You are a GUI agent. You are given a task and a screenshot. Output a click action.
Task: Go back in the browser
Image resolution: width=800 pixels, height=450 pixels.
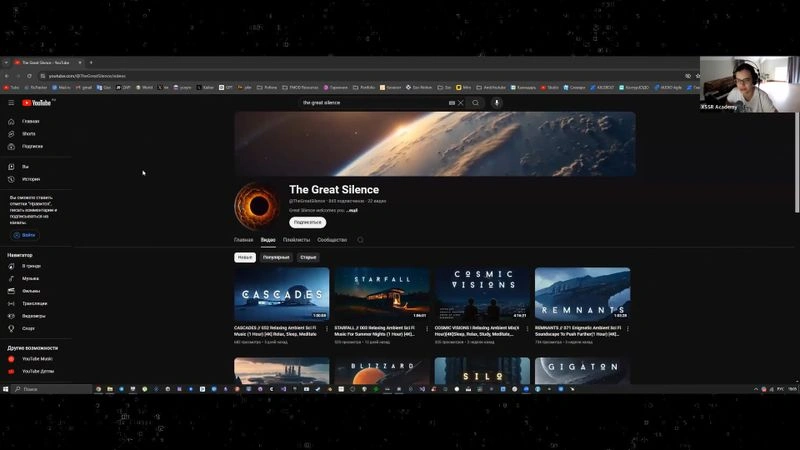tap(7, 76)
